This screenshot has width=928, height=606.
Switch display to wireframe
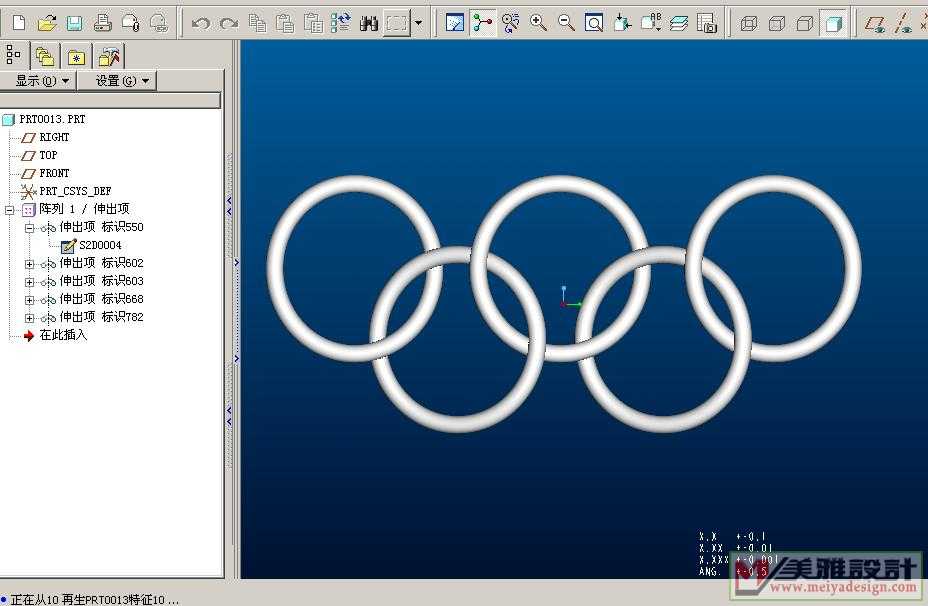coord(749,23)
